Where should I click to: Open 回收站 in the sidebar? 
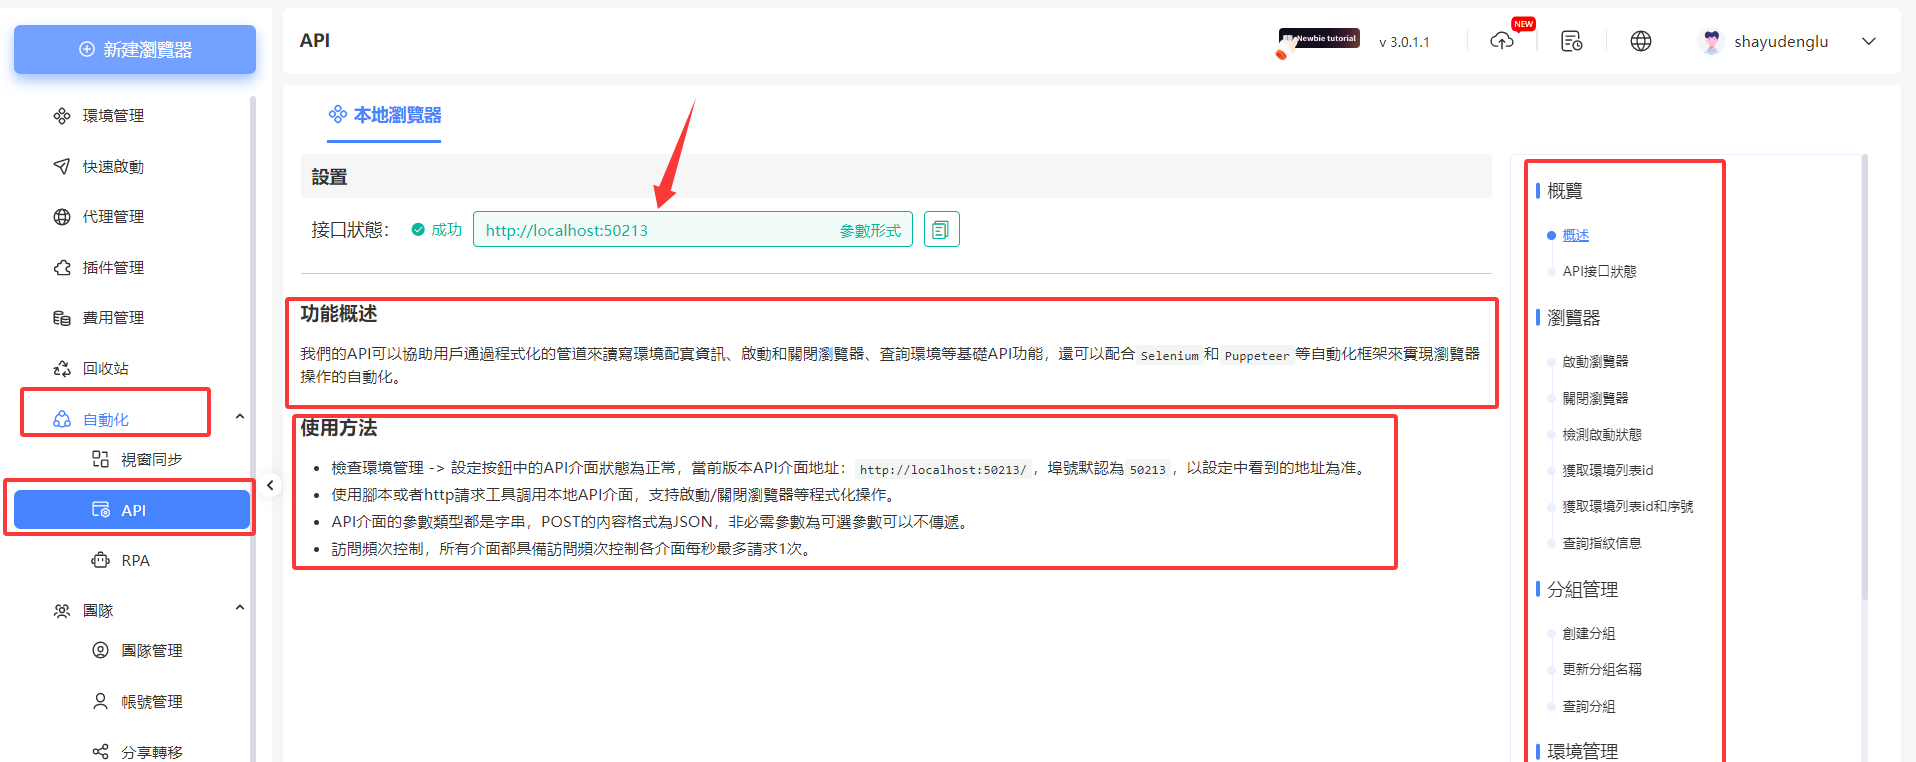coord(105,369)
